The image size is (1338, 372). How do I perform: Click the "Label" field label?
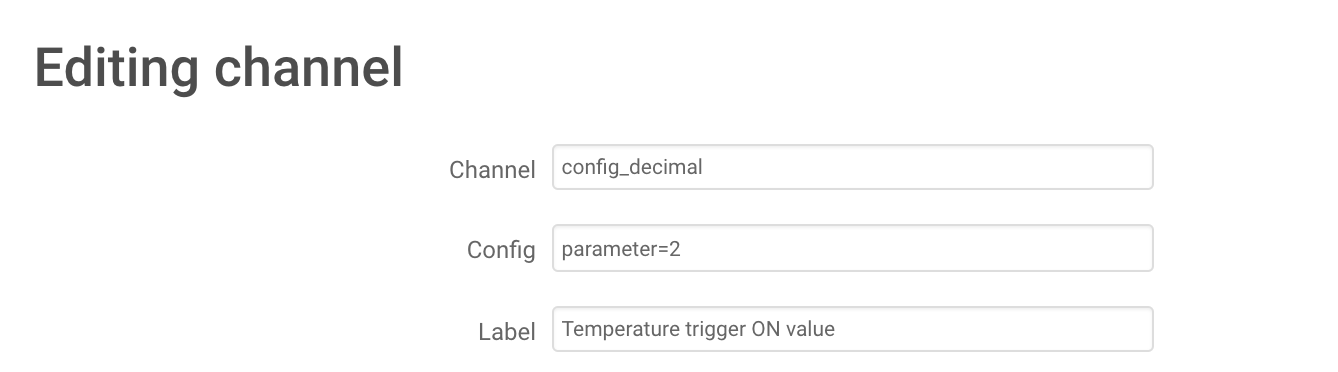pyautogui.click(x=507, y=331)
